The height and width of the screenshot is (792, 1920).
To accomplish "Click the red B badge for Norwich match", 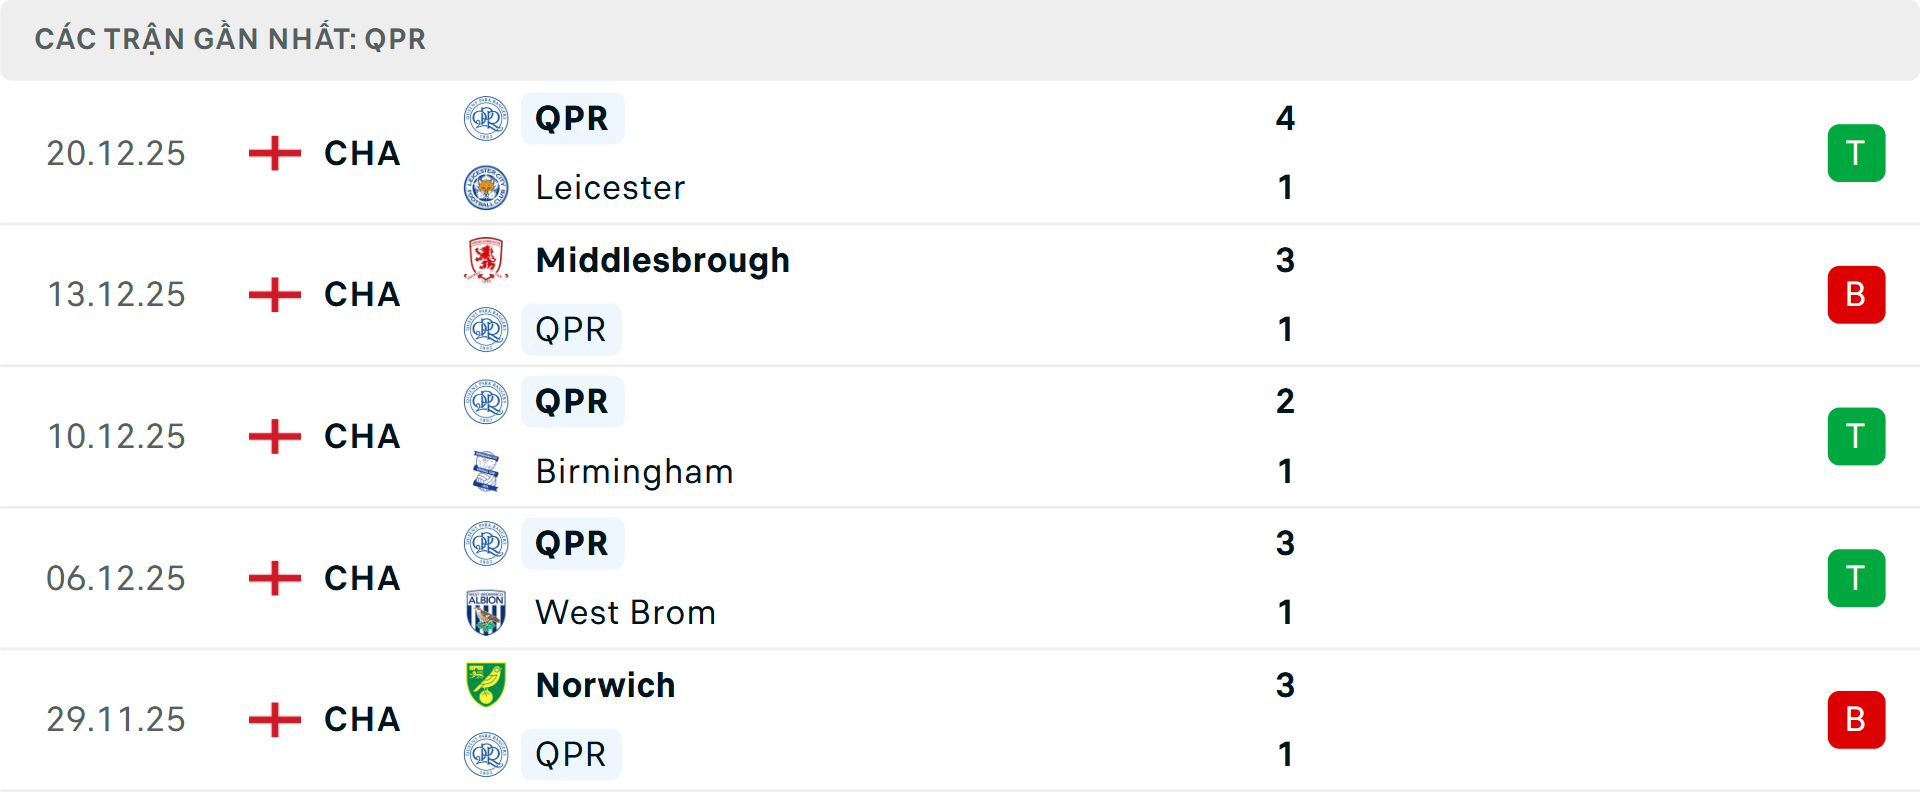I will click(x=1856, y=719).
